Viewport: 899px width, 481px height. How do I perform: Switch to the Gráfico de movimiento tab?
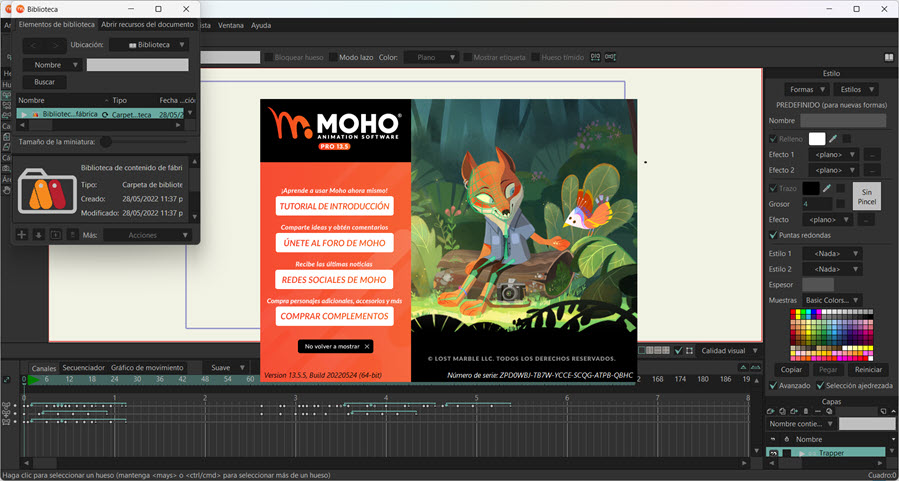click(147, 367)
